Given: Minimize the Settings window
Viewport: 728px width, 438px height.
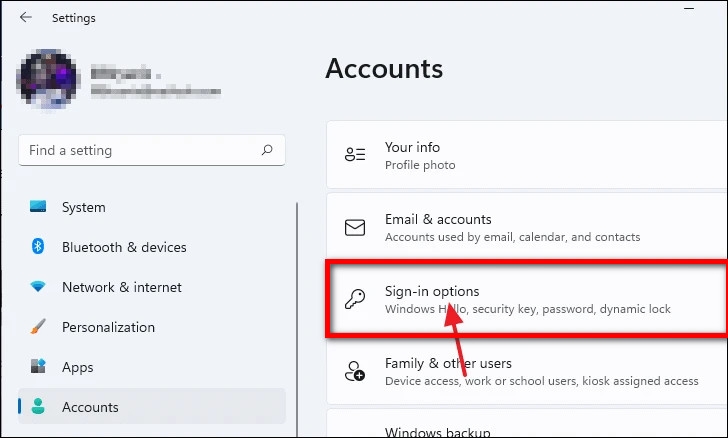Looking at the screenshot, I should coord(689,8).
